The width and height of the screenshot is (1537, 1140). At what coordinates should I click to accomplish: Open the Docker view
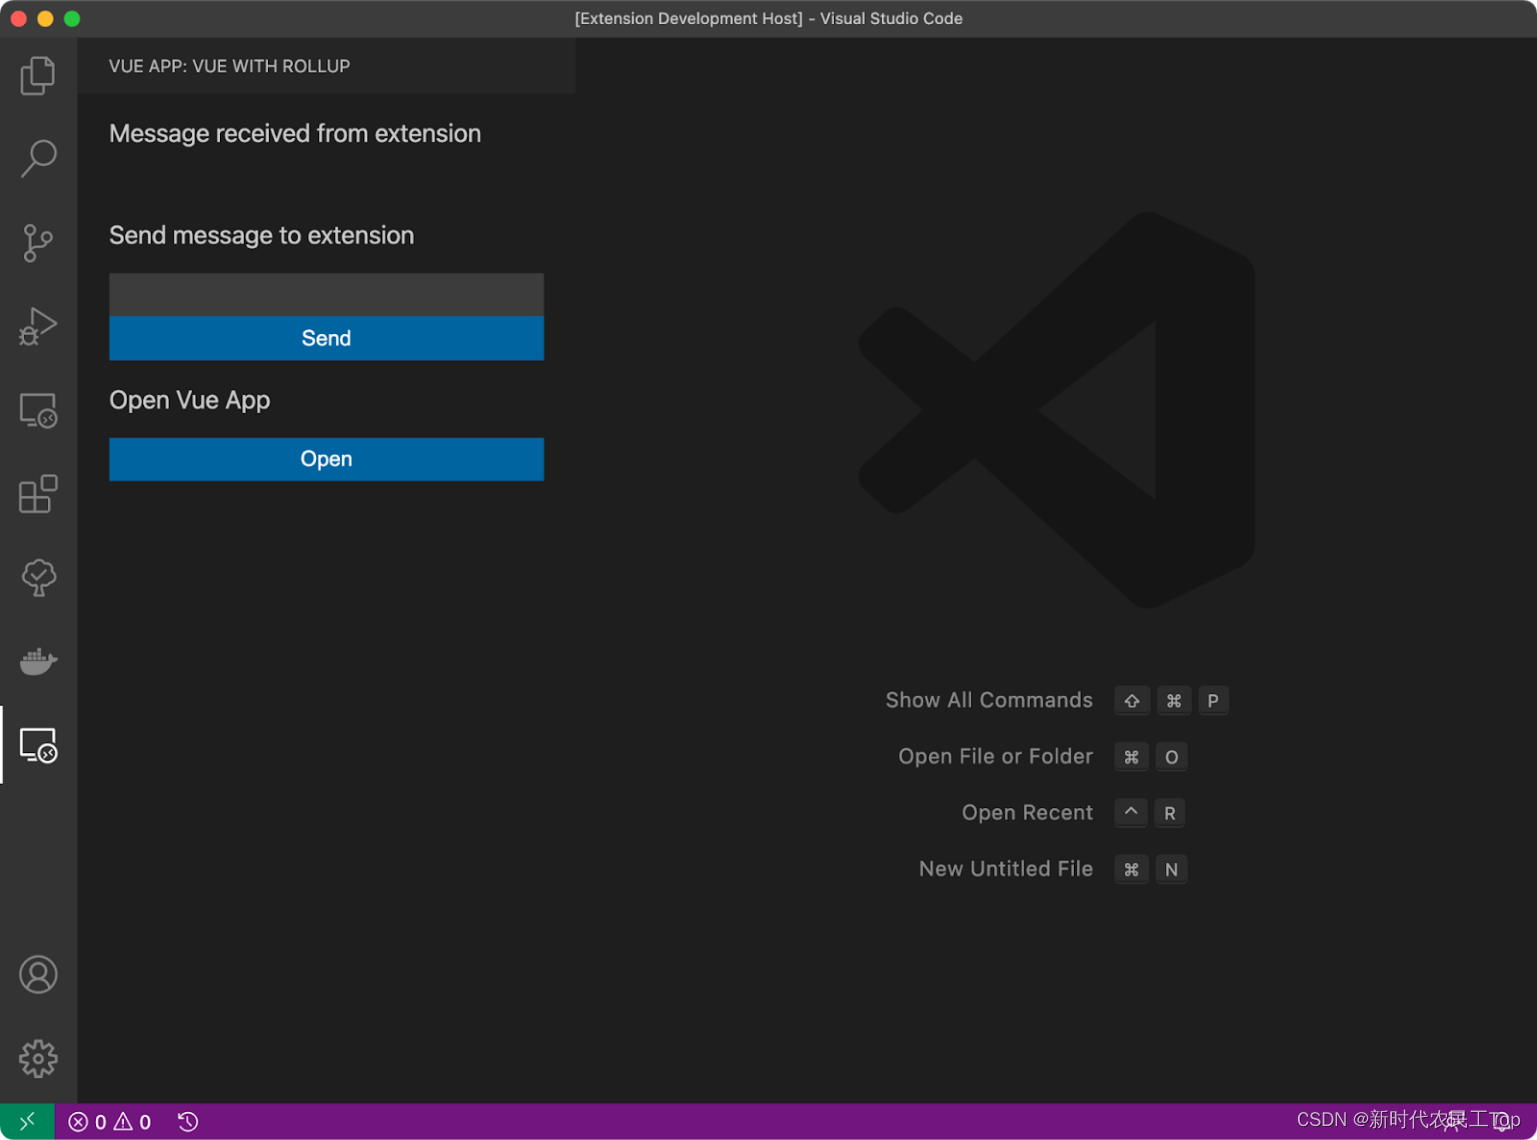point(38,661)
